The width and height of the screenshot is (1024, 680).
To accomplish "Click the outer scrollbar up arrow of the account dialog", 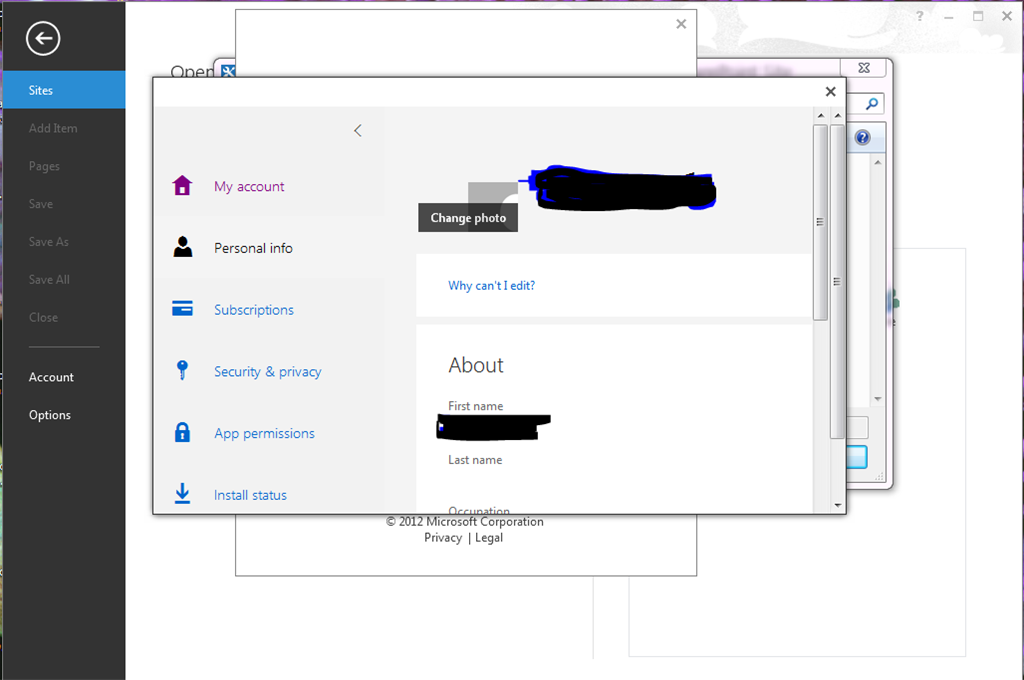I will click(x=838, y=116).
